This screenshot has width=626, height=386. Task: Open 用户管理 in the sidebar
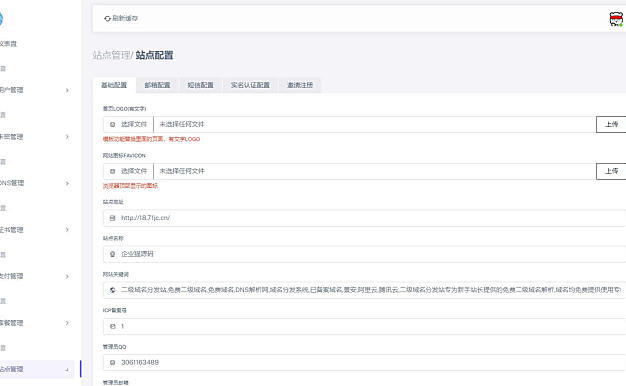tap(12, 90)
